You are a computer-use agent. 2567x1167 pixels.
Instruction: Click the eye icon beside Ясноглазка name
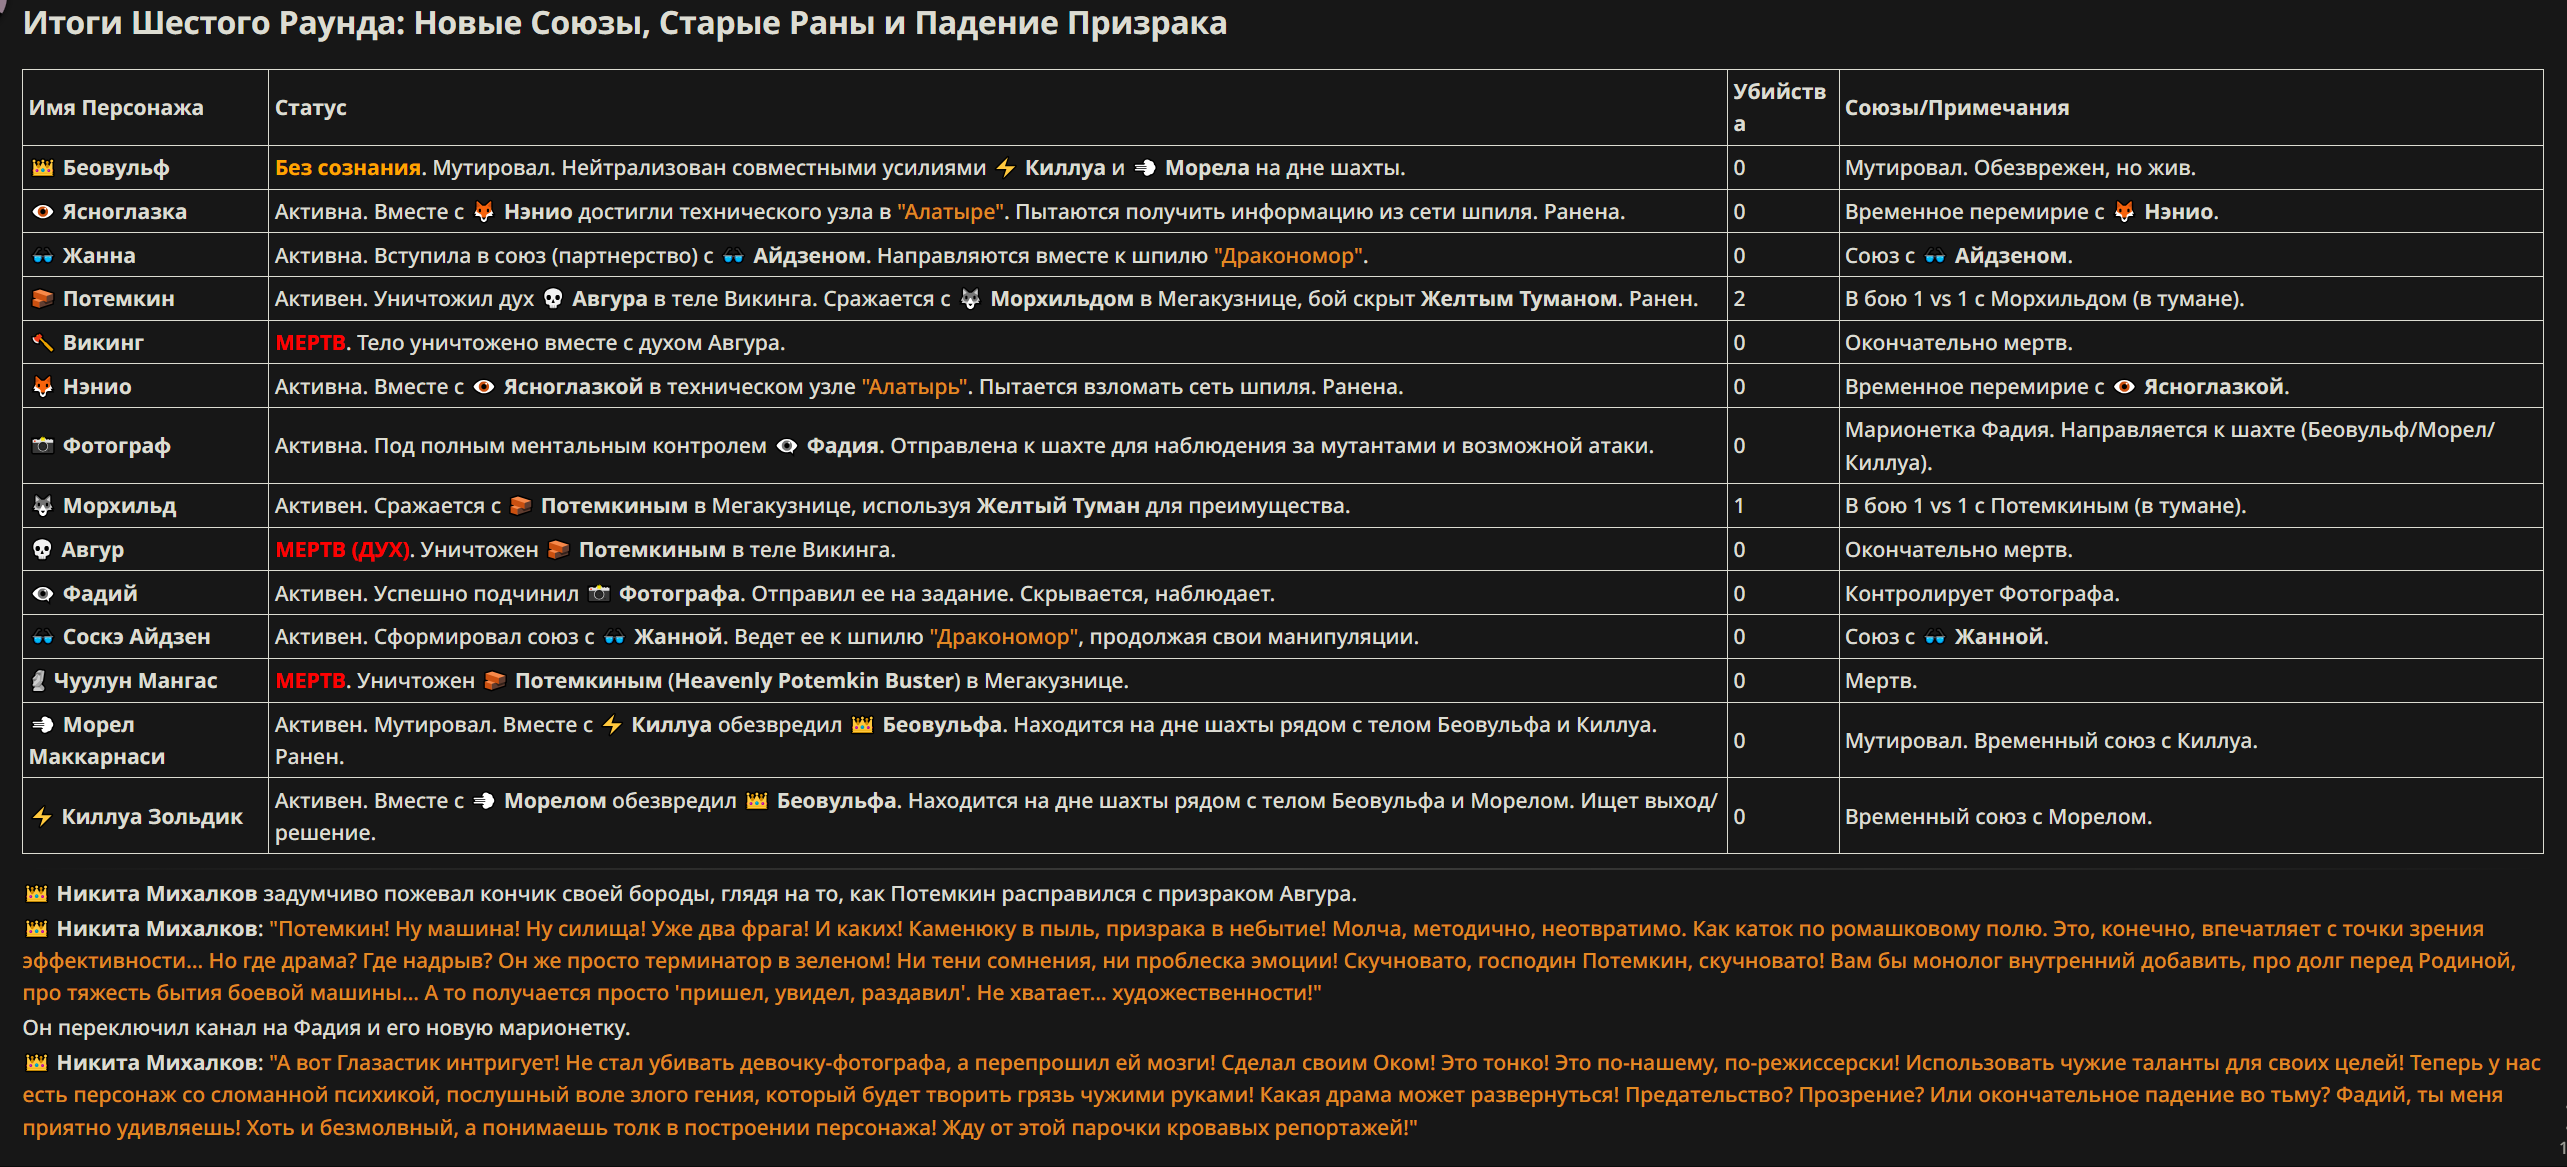pyautogui.click(x=42, y=212)
